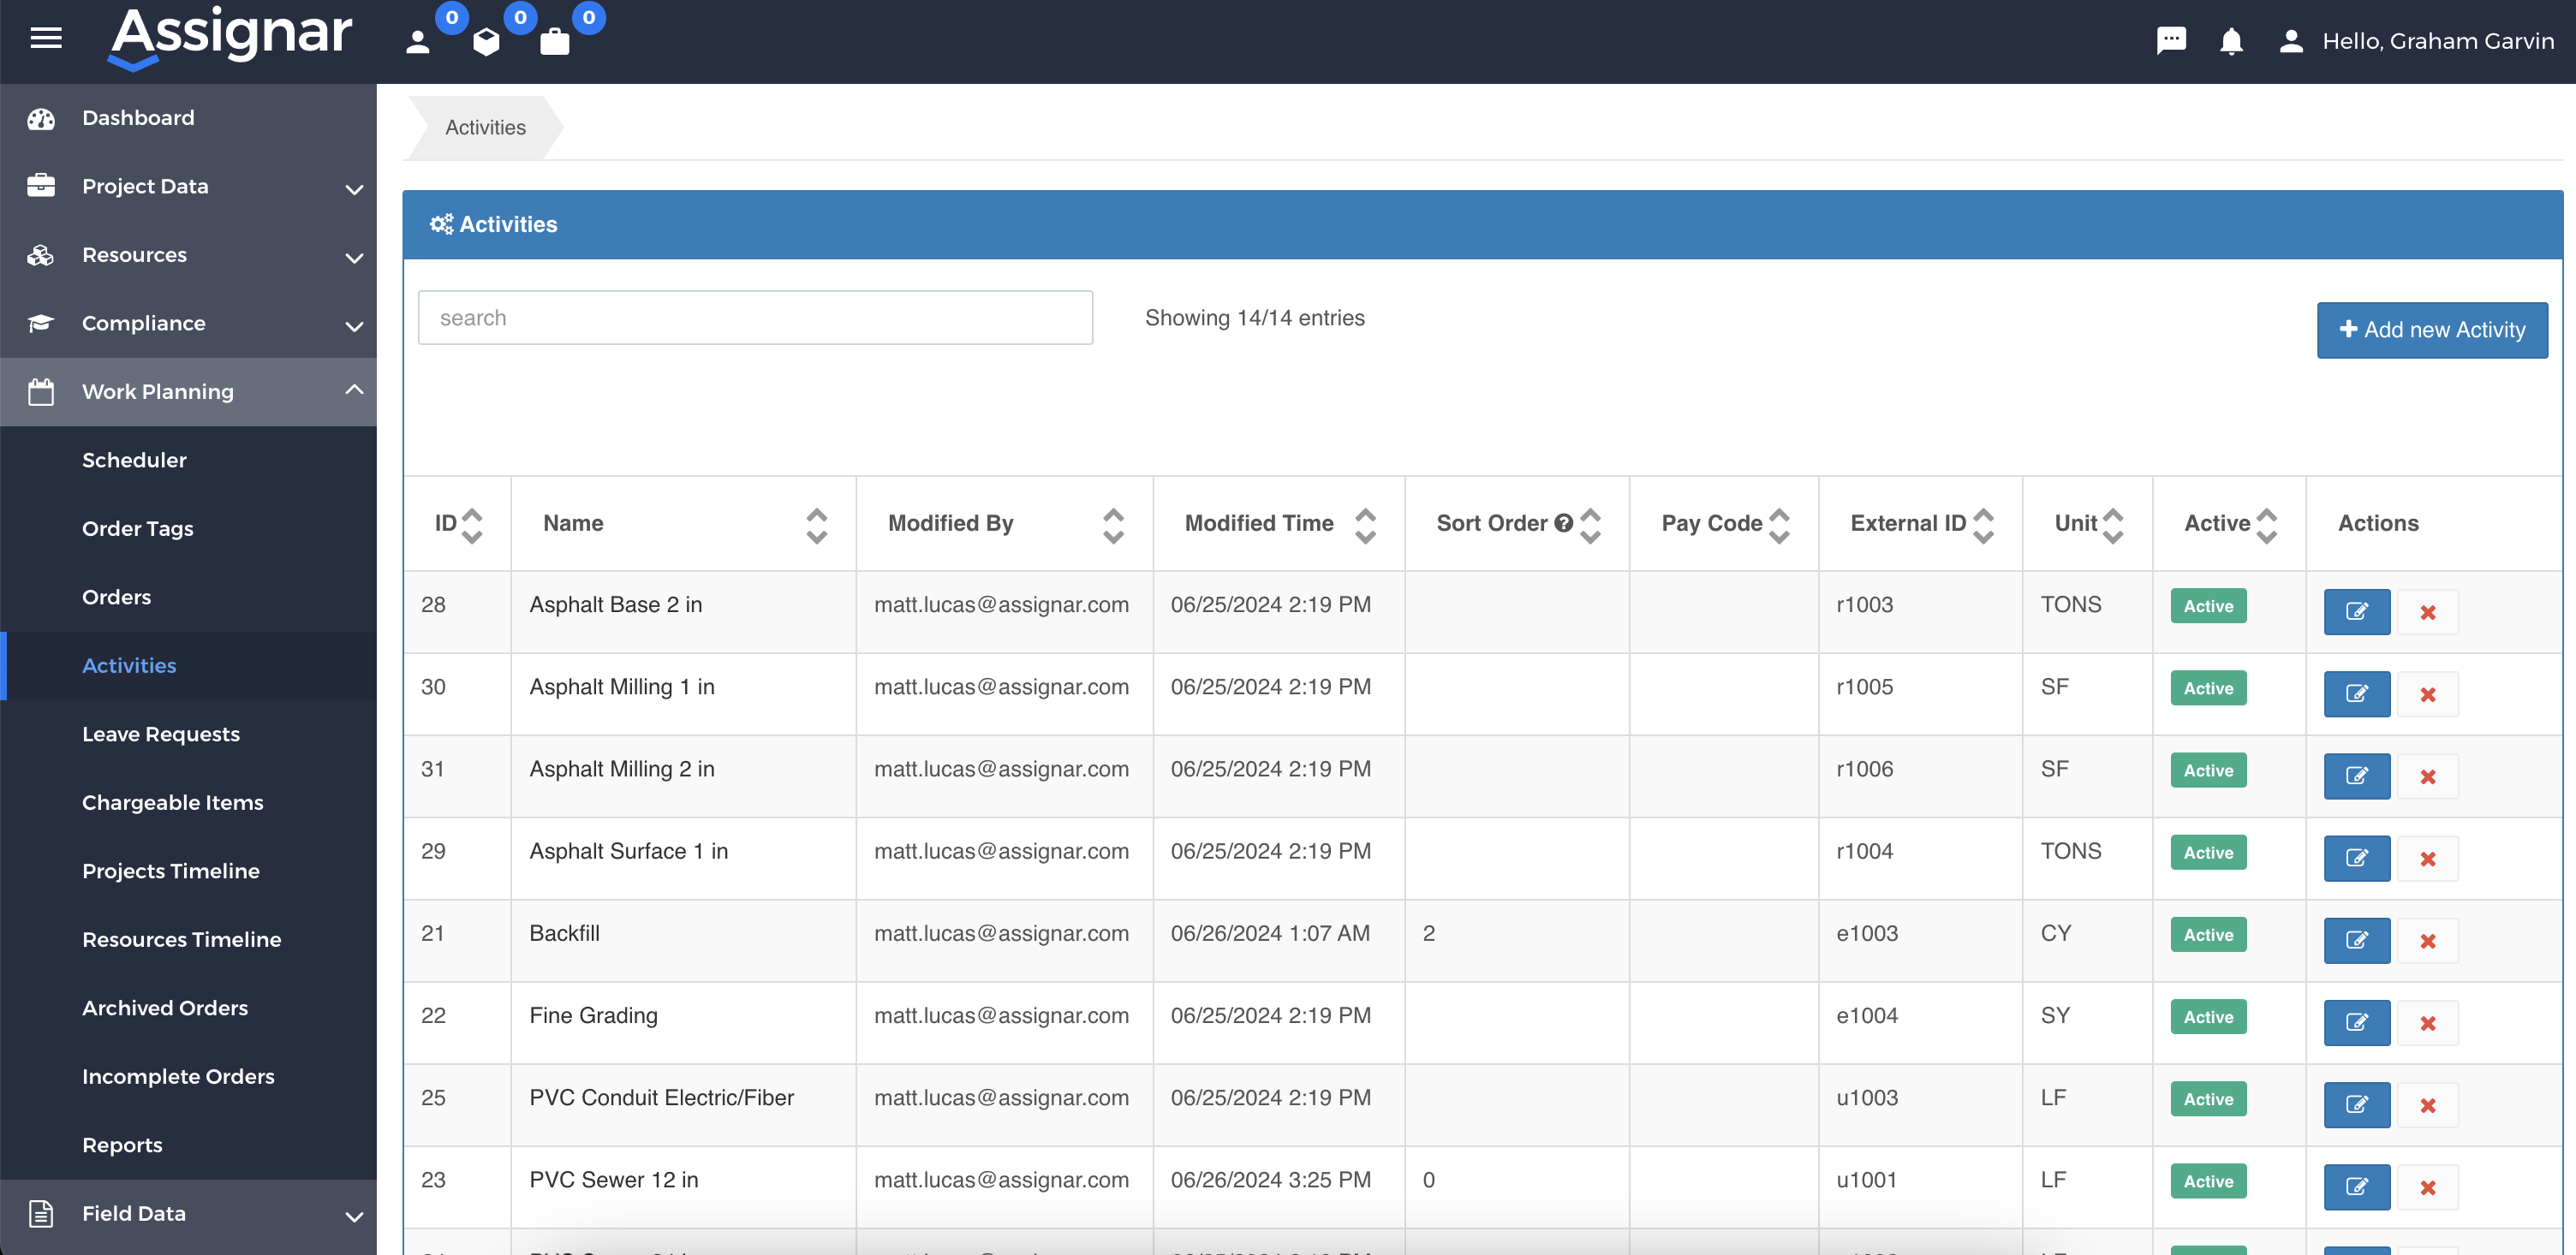Click inside the search field
Screen dimensions: 2576x1255
tap(755, 317)
